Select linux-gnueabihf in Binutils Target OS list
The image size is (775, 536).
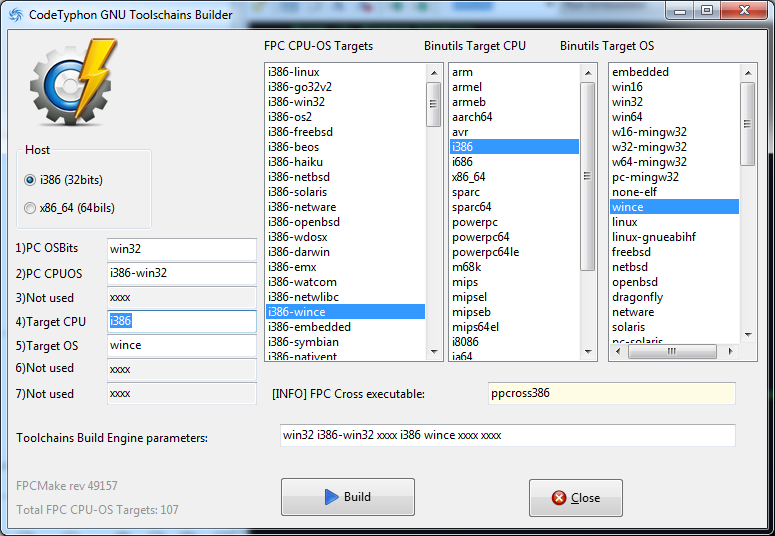[x=675, y=237]
